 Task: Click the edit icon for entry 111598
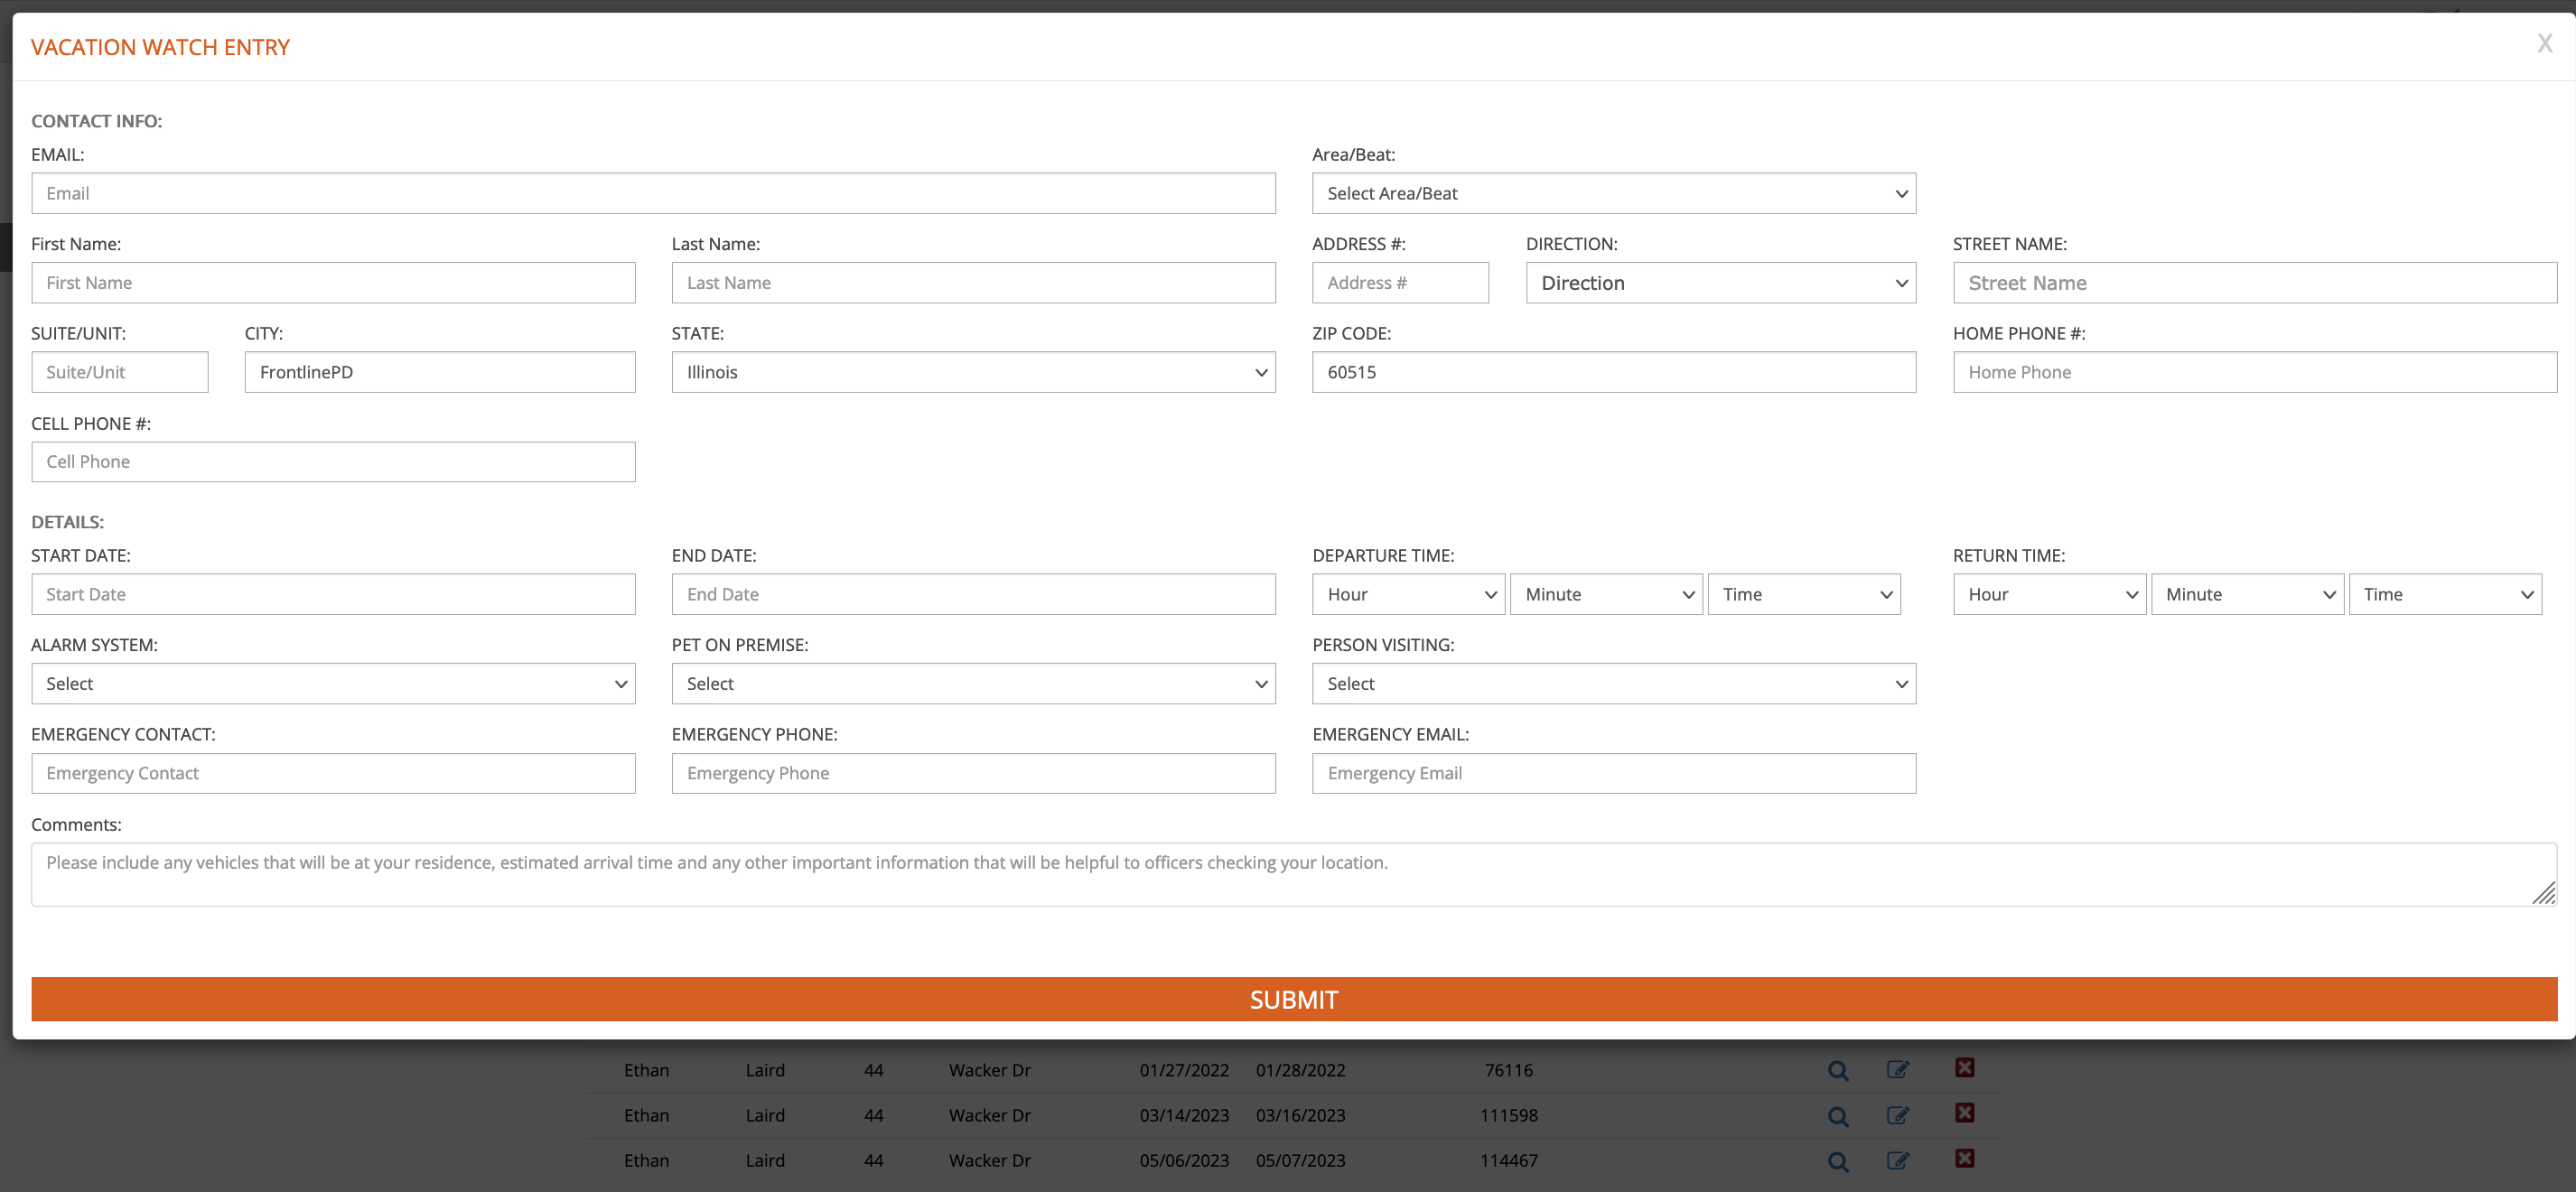point(1897,1115)
